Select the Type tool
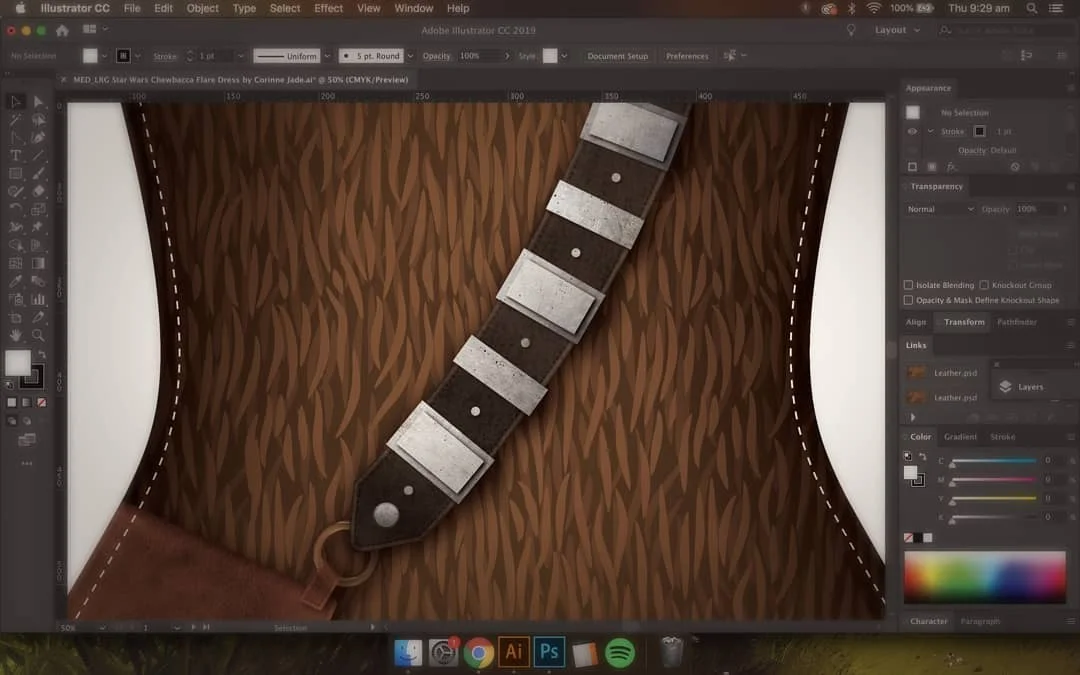The width and height of the screenshot is (1080, 675). pos(16,156)
